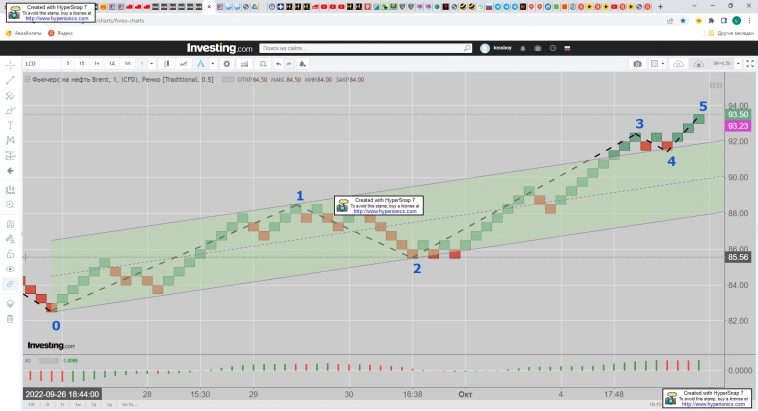Viewport: 758px width, 411px height.
Task: Select the 5-minute timeframe
Action: [68, 63]
